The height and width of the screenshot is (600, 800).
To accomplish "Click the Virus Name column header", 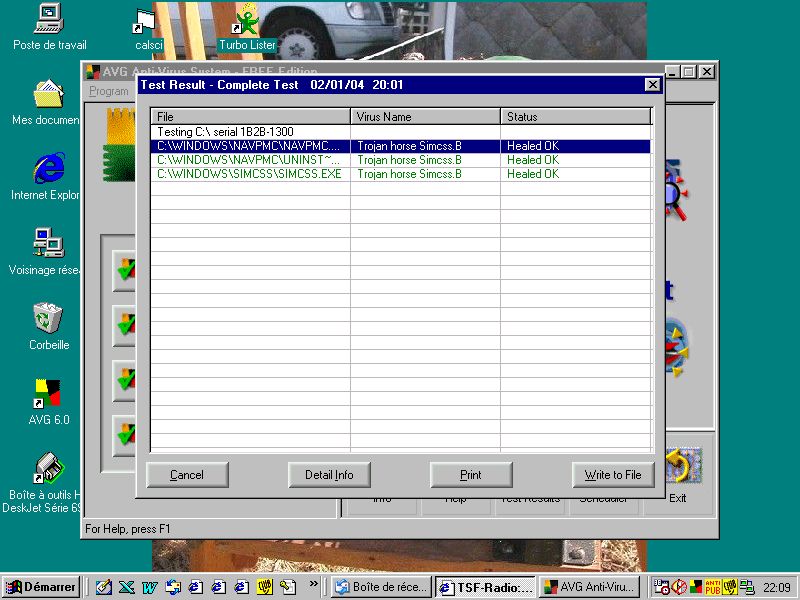I will (426, 116).
